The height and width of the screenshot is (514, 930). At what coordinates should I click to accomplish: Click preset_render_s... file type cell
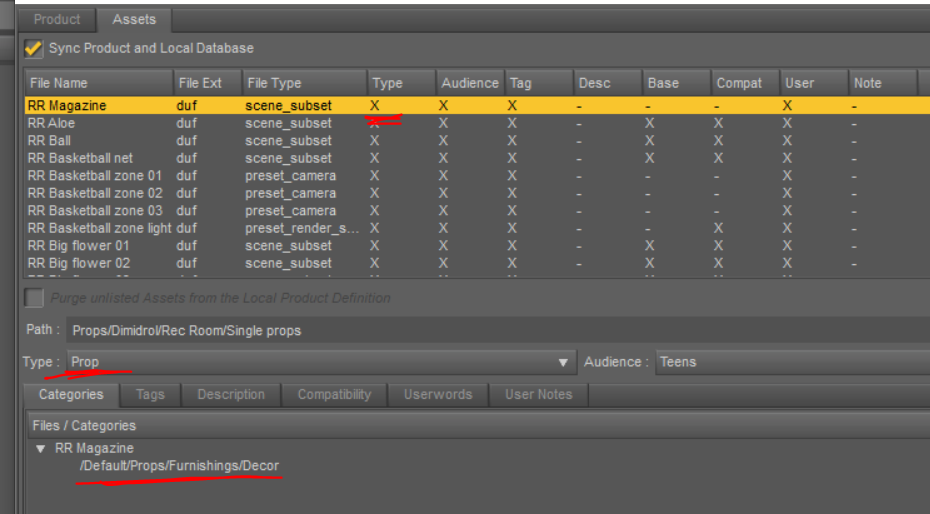coord(302,228)
